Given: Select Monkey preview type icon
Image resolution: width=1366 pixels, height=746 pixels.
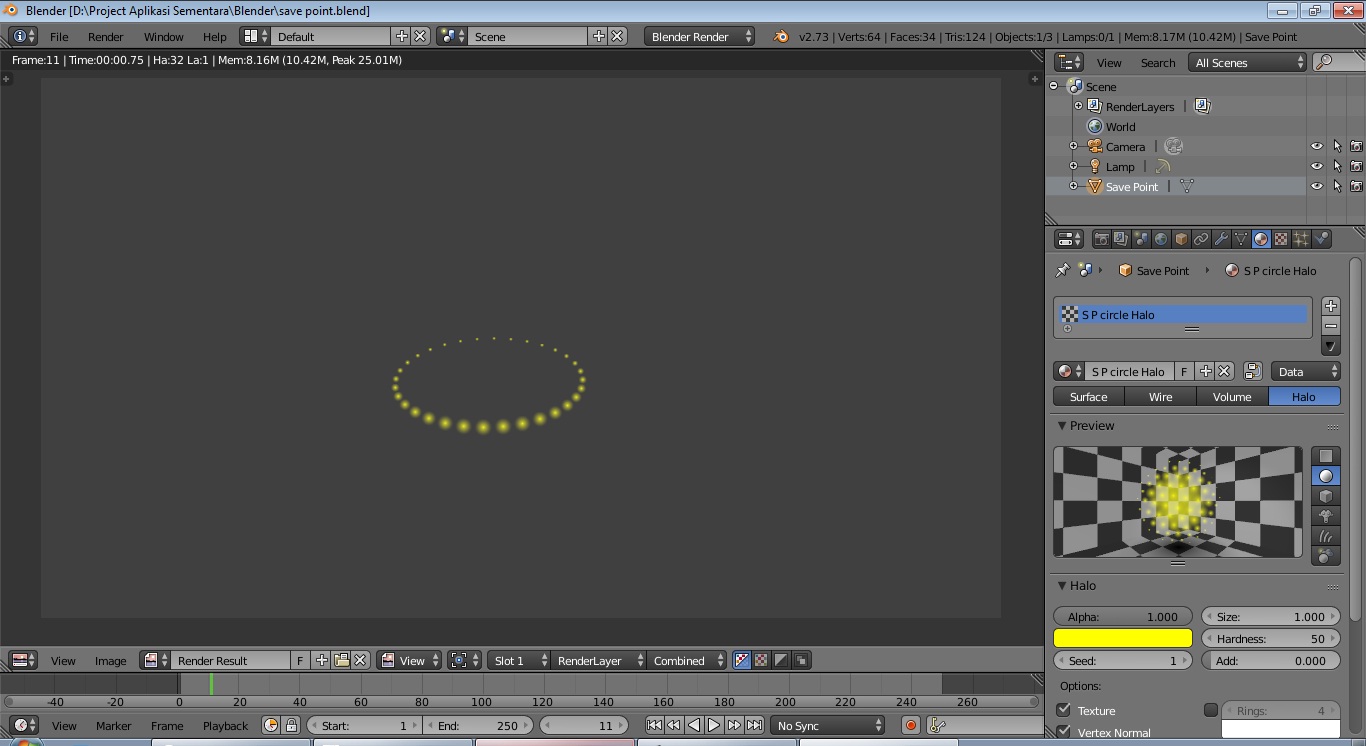Looking at the screenshot, I should 1326,516.
